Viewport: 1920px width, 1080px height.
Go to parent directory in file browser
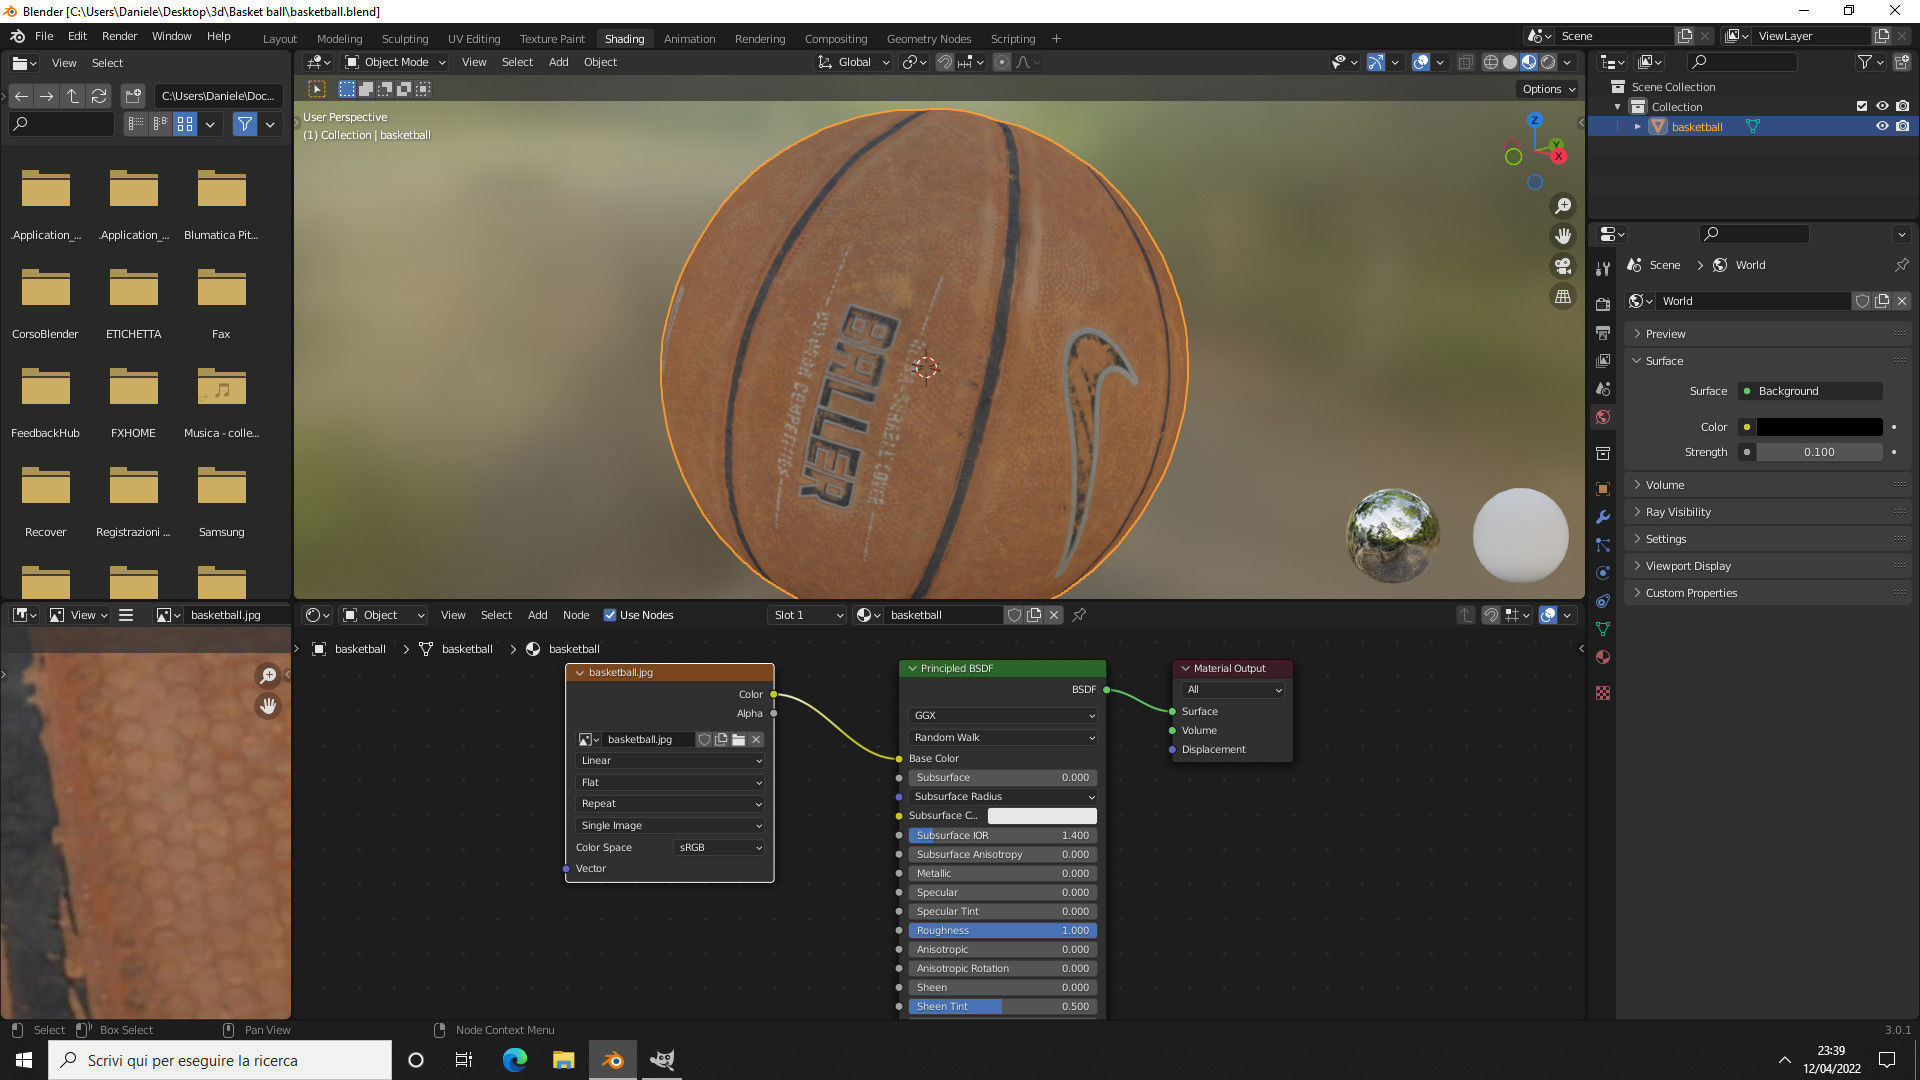[73, 96]
